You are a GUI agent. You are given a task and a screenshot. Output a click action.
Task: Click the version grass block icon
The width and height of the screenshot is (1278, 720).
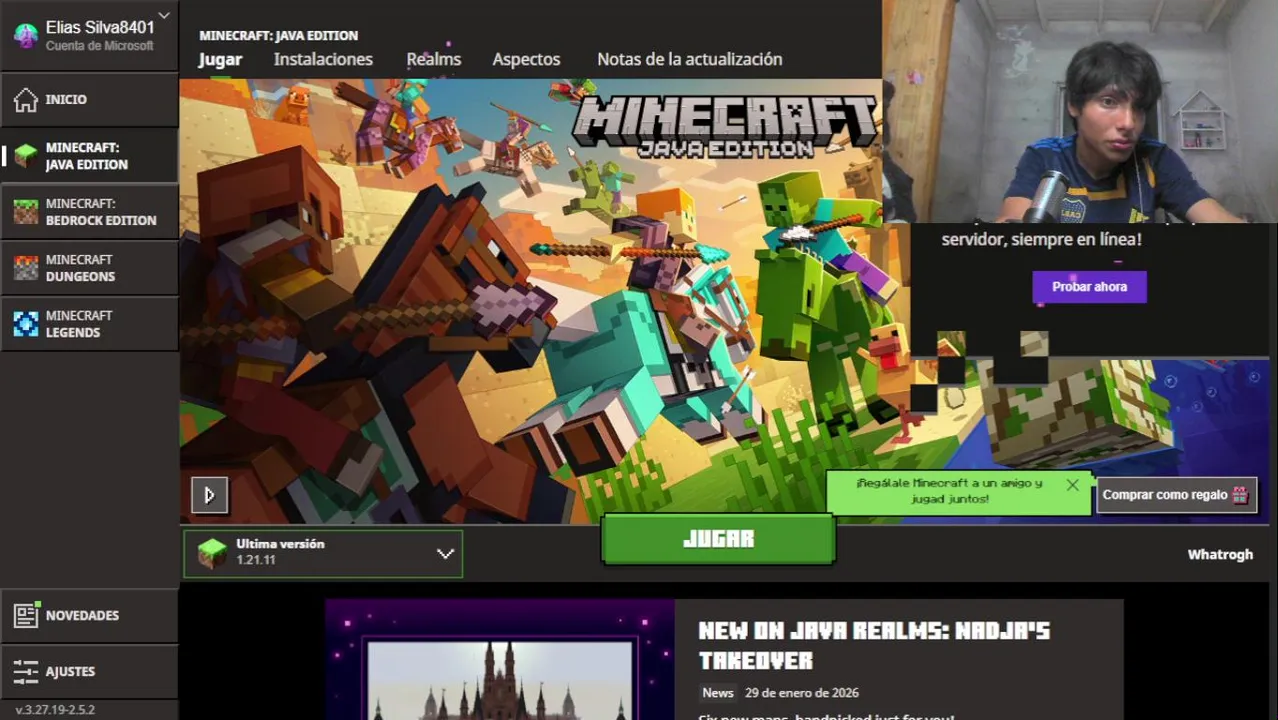point(212,553)
